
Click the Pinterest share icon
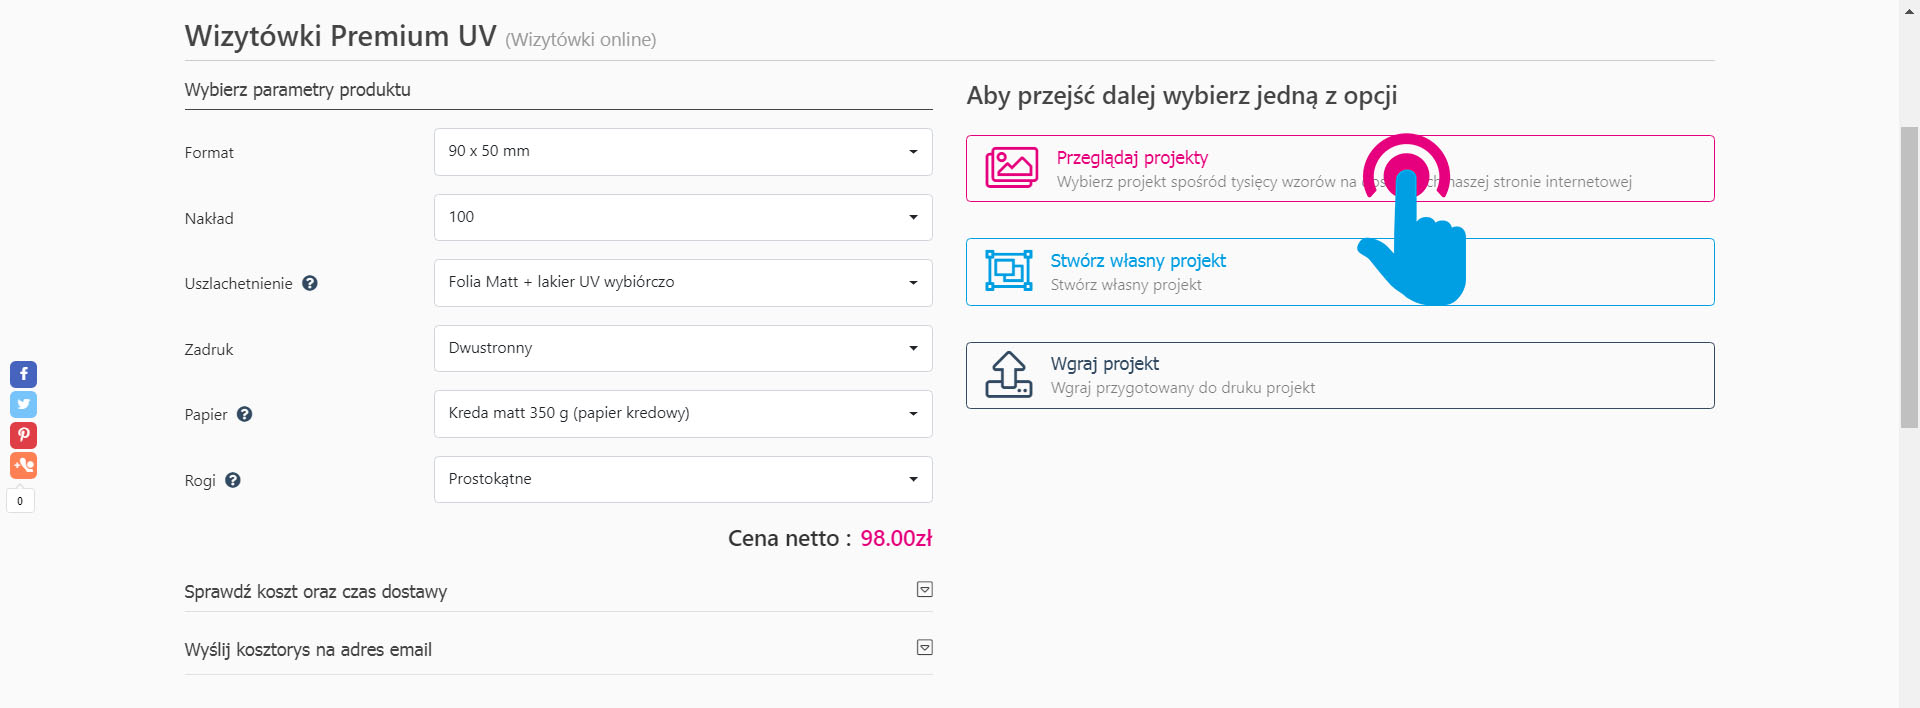[x=23, y=435]
